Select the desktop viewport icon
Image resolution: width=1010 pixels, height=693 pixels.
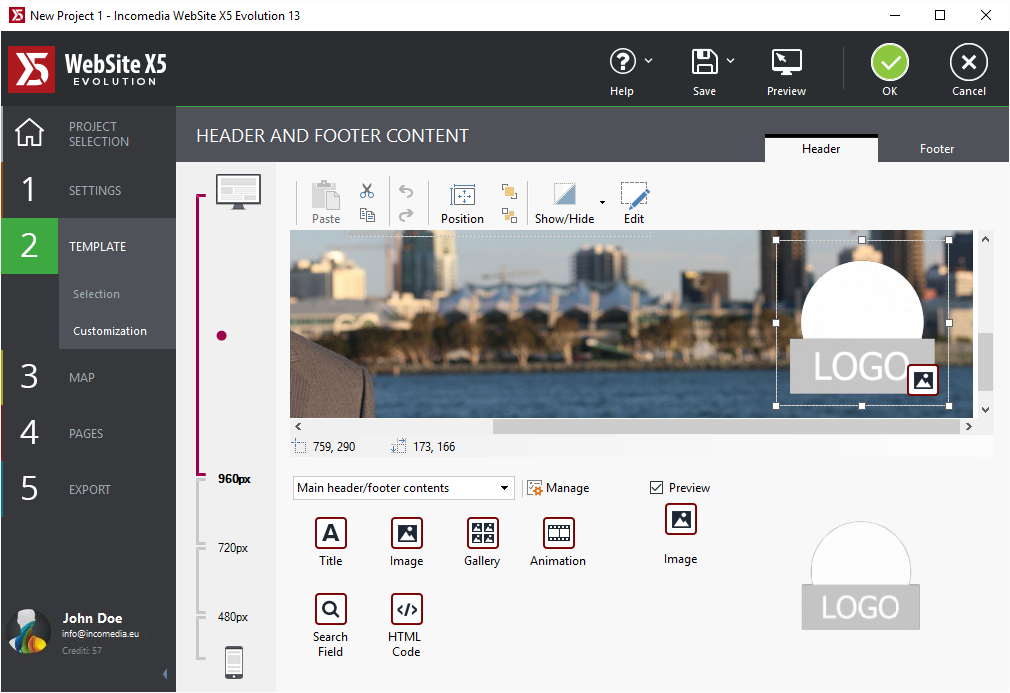(238, 190)
